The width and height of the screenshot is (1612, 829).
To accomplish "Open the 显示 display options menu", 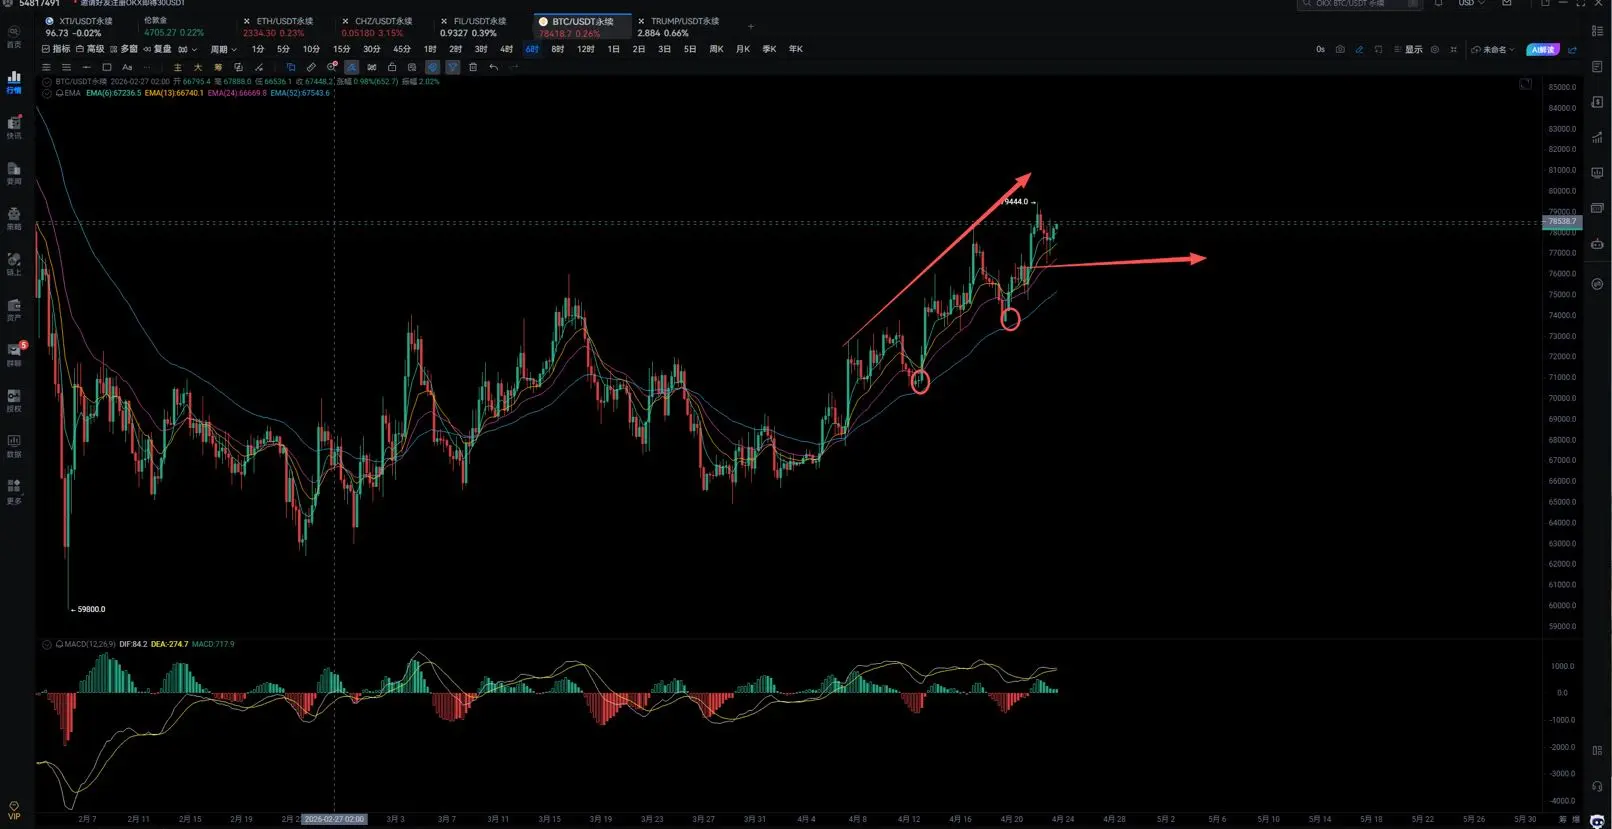I will [1408, 49].
